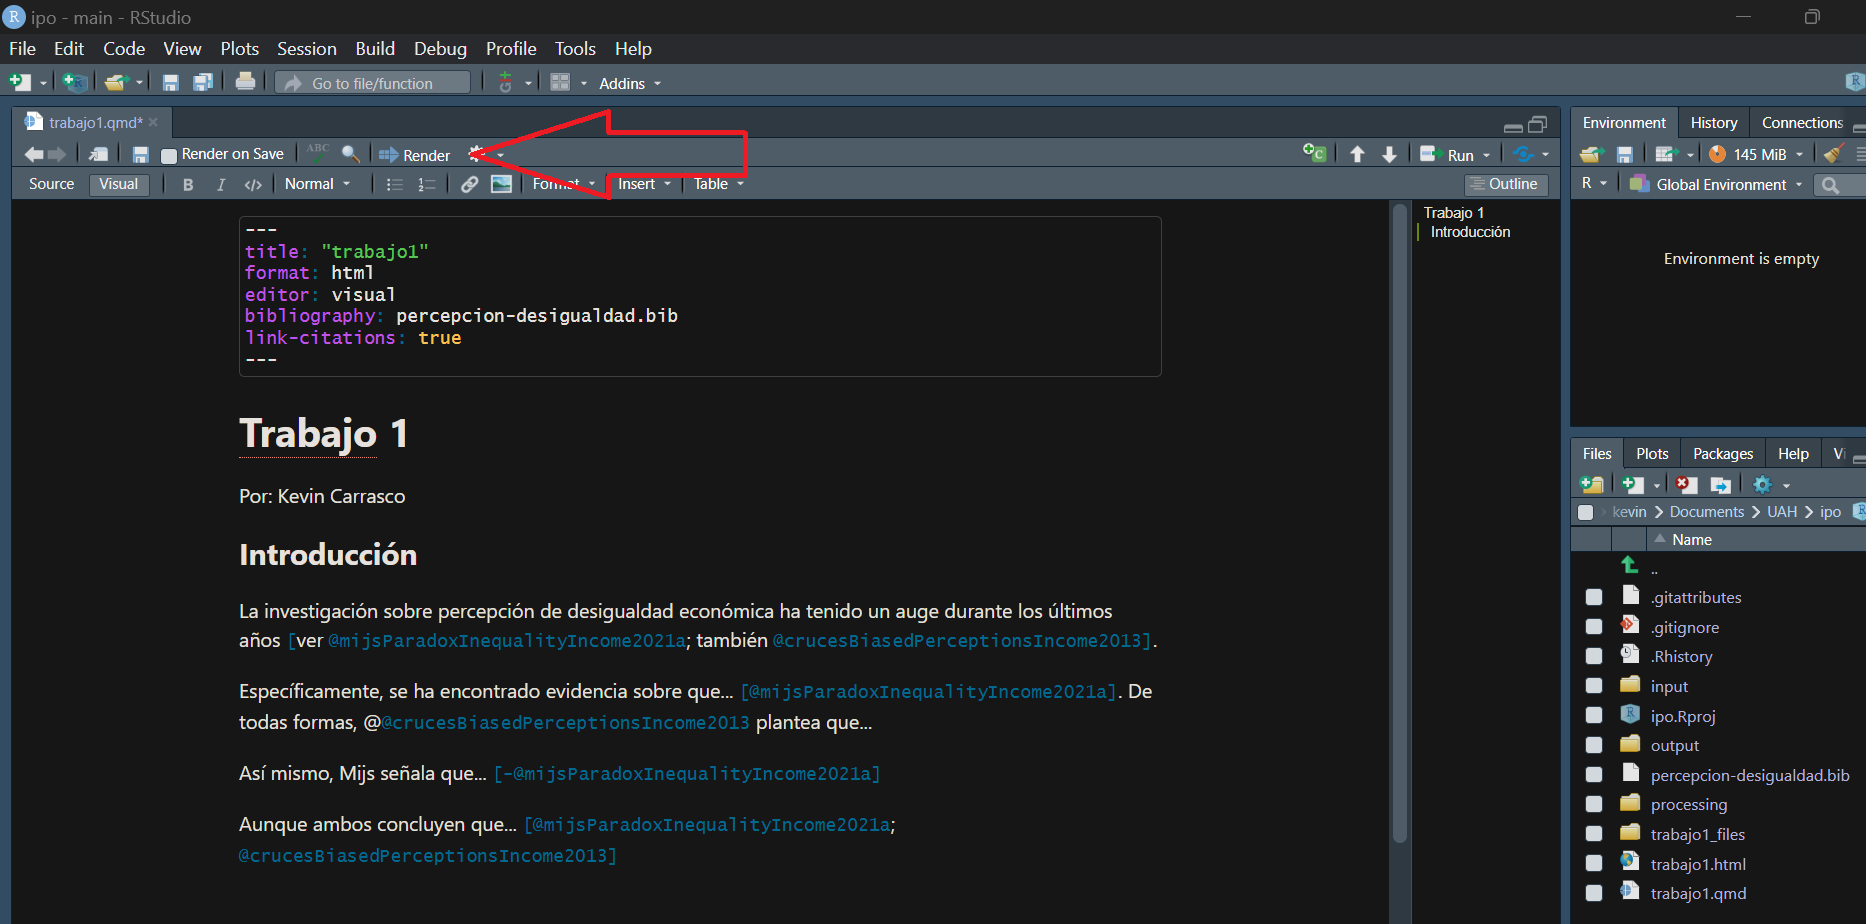The height and width of the screenshot is (924, 1866).
Task: Click the Go to file/function field
Action: (x=372, y=83)
